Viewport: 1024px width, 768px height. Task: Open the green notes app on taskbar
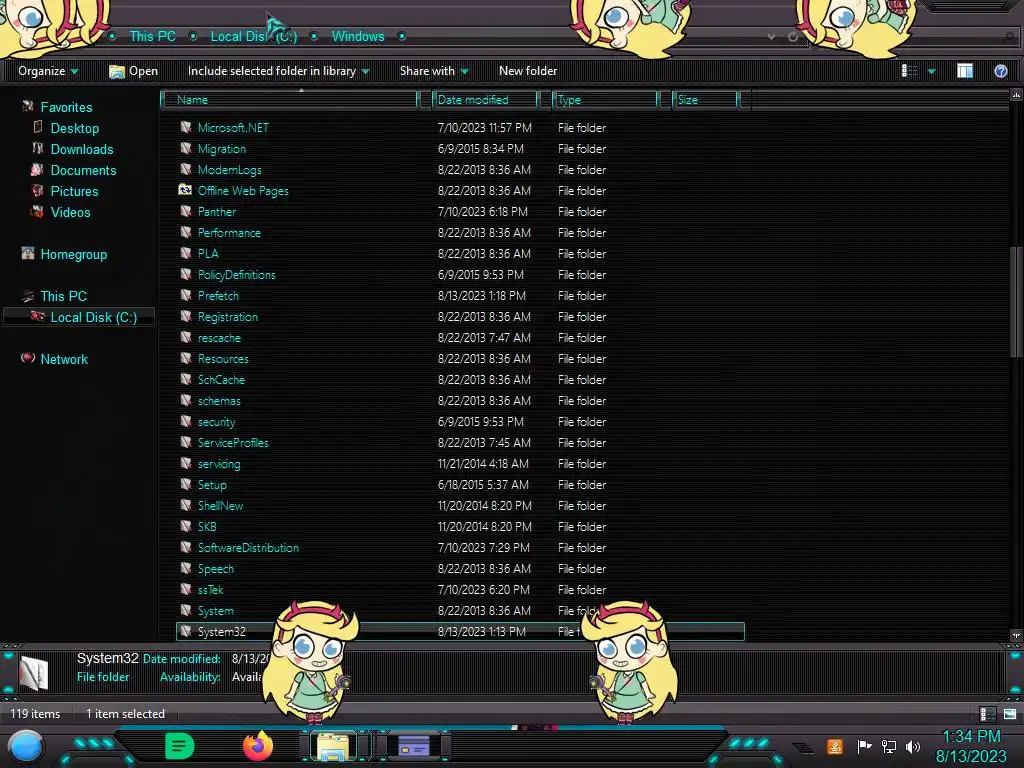(x=180, y=746)
